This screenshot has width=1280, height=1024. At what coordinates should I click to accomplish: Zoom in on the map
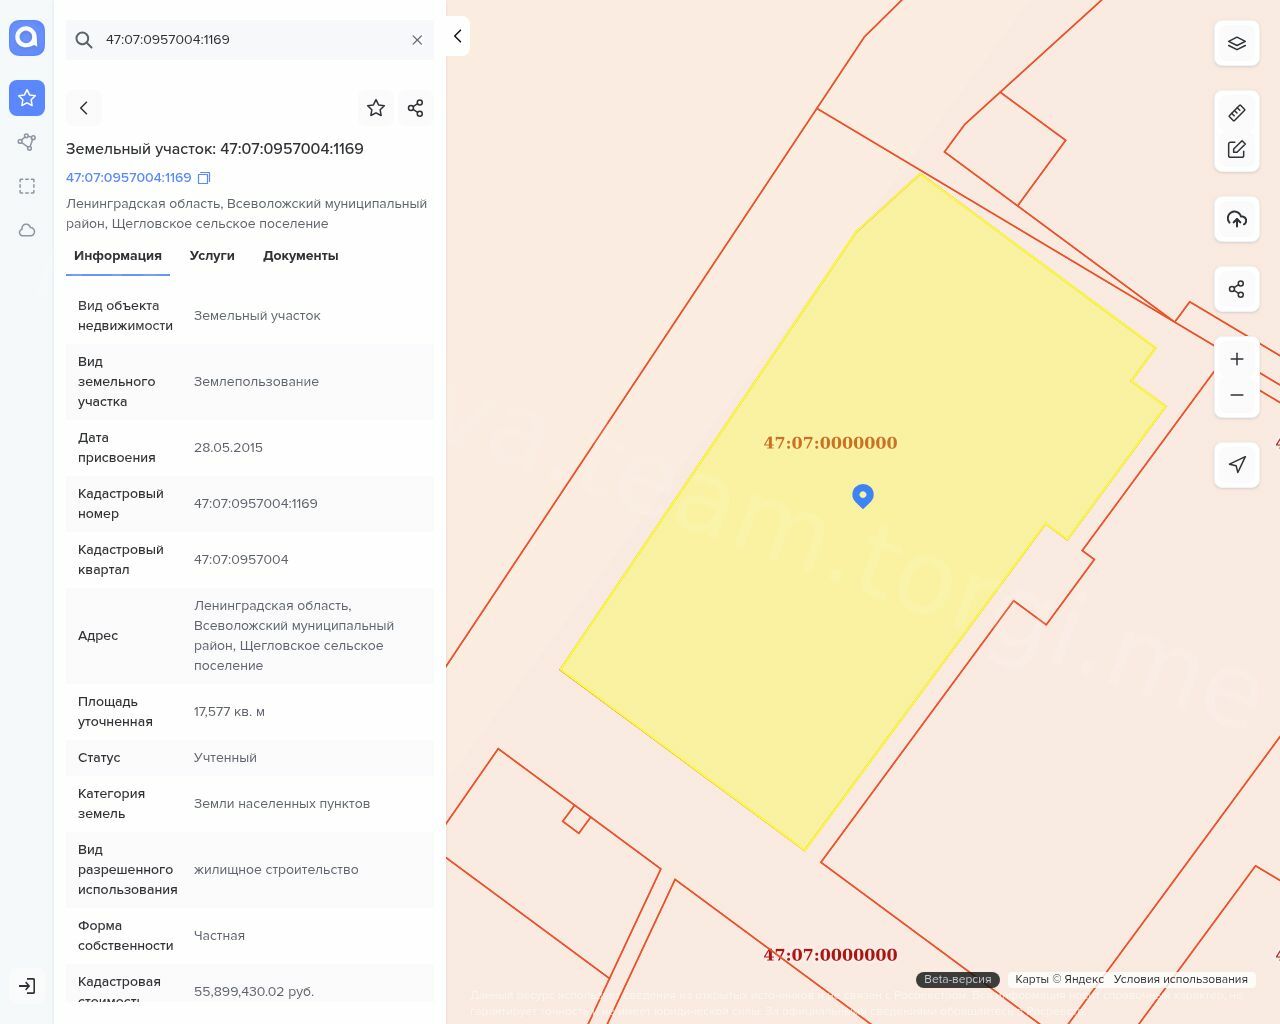pyautogui.click(x=1236, y=359)
